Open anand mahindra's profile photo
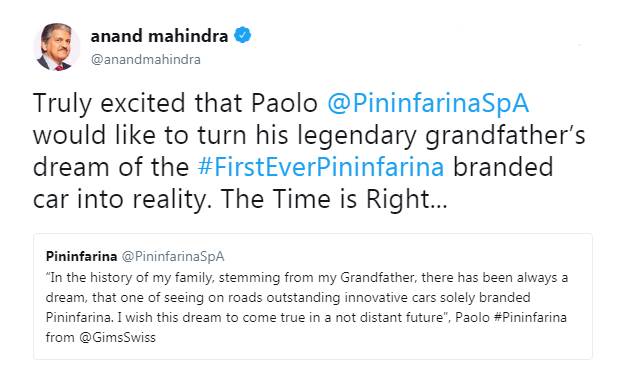 (57, 47)
